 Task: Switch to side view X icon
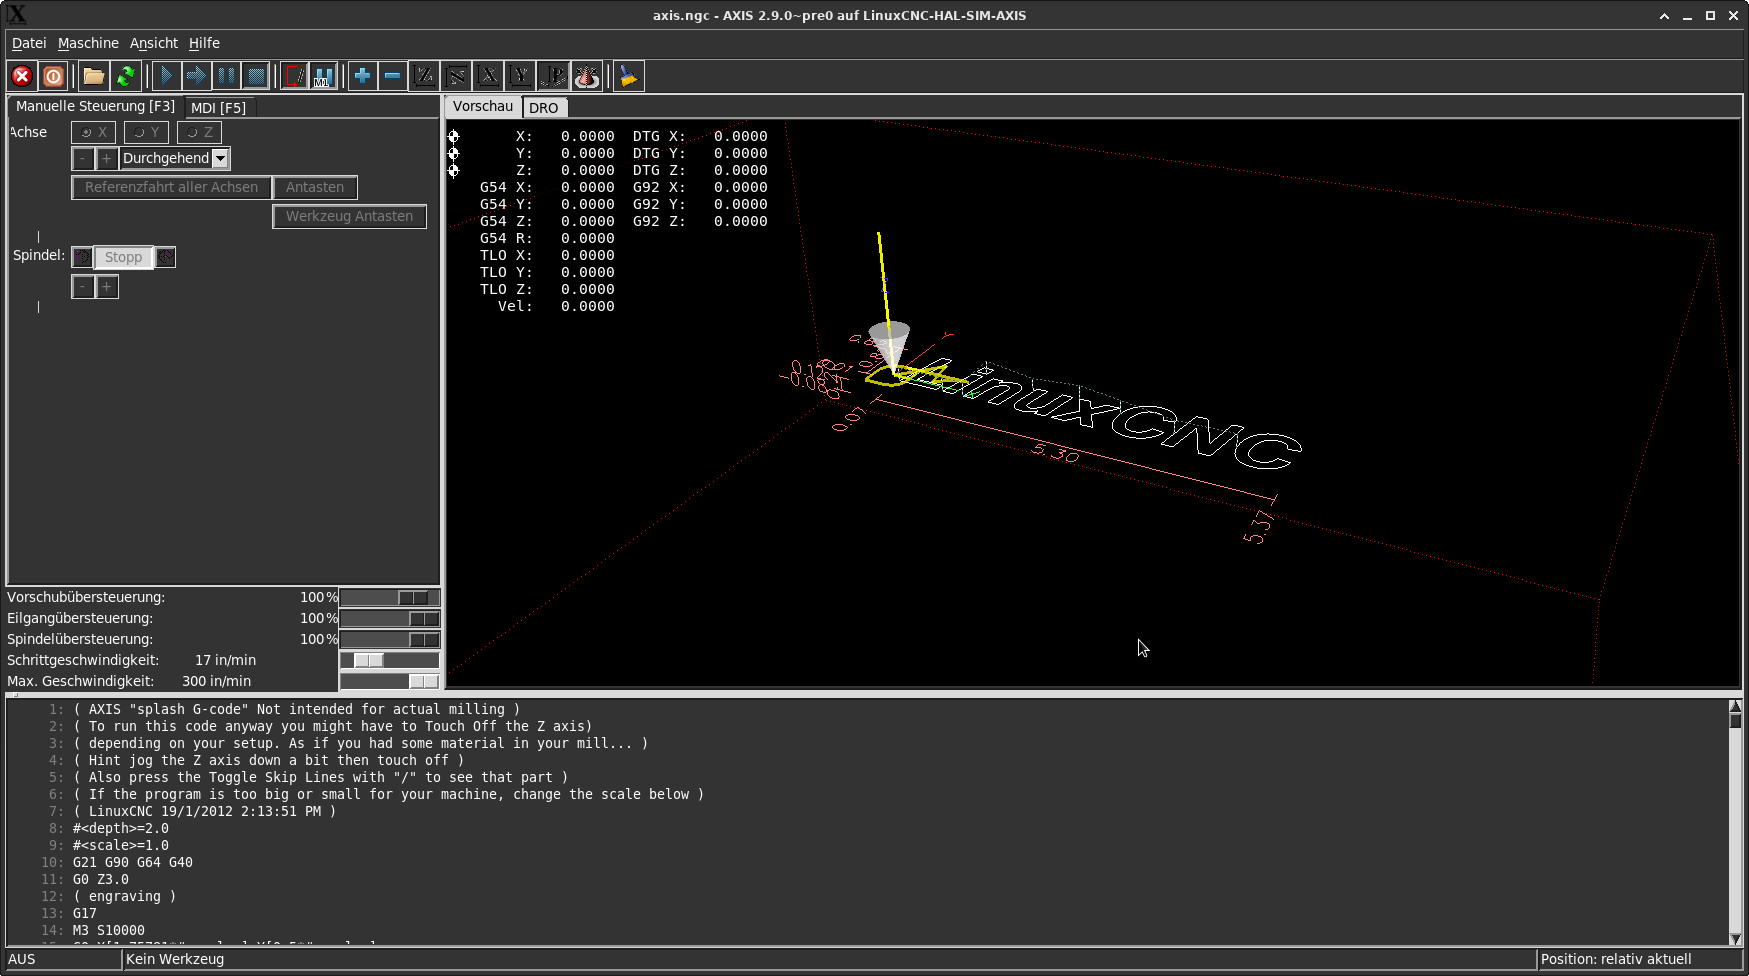[488, 76]
